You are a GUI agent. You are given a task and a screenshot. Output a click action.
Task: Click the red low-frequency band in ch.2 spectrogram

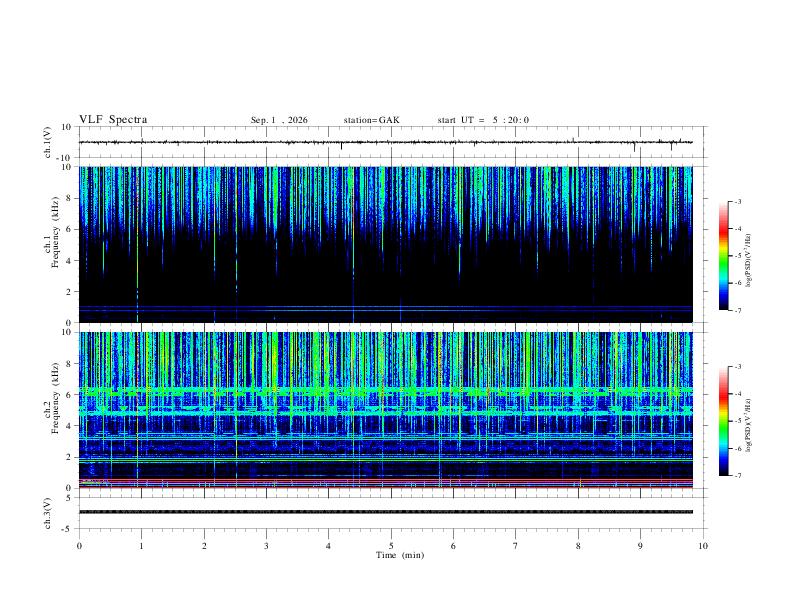point(385,483)
